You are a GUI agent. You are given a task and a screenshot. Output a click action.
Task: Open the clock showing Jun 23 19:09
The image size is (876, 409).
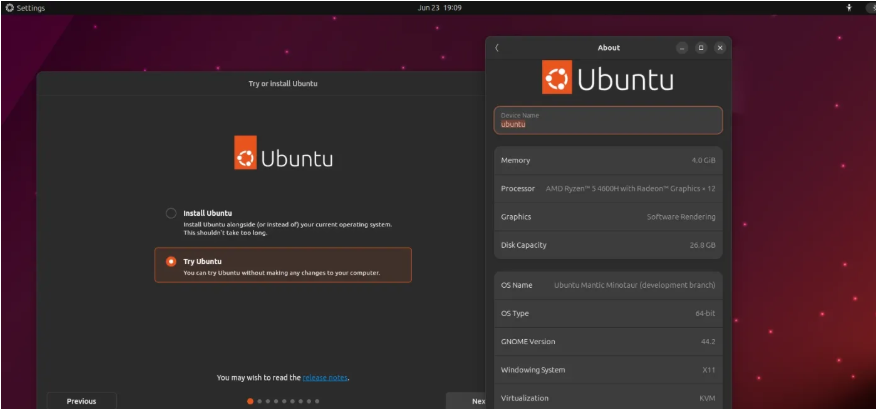click(440, 8)
